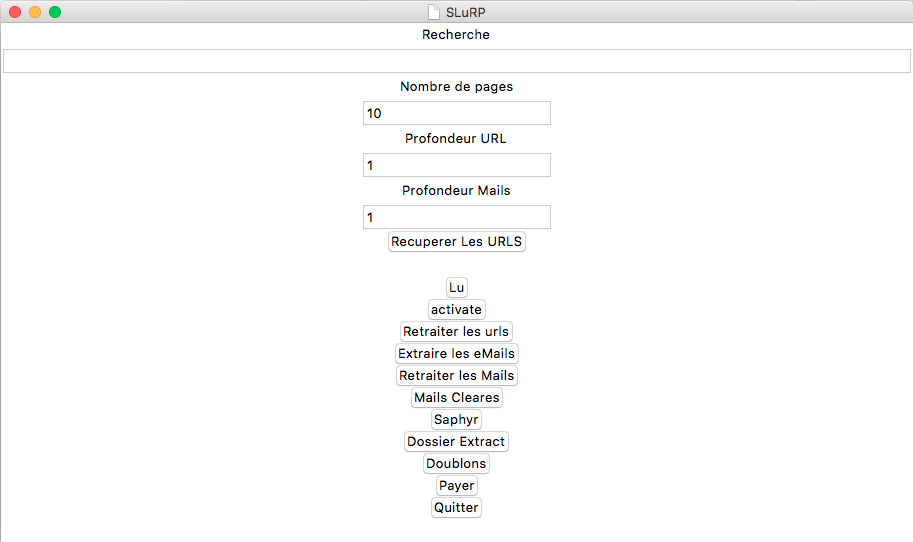Focus the Nombre de pages field
This screenshot has height=542, width=913.
click(456, 113)
